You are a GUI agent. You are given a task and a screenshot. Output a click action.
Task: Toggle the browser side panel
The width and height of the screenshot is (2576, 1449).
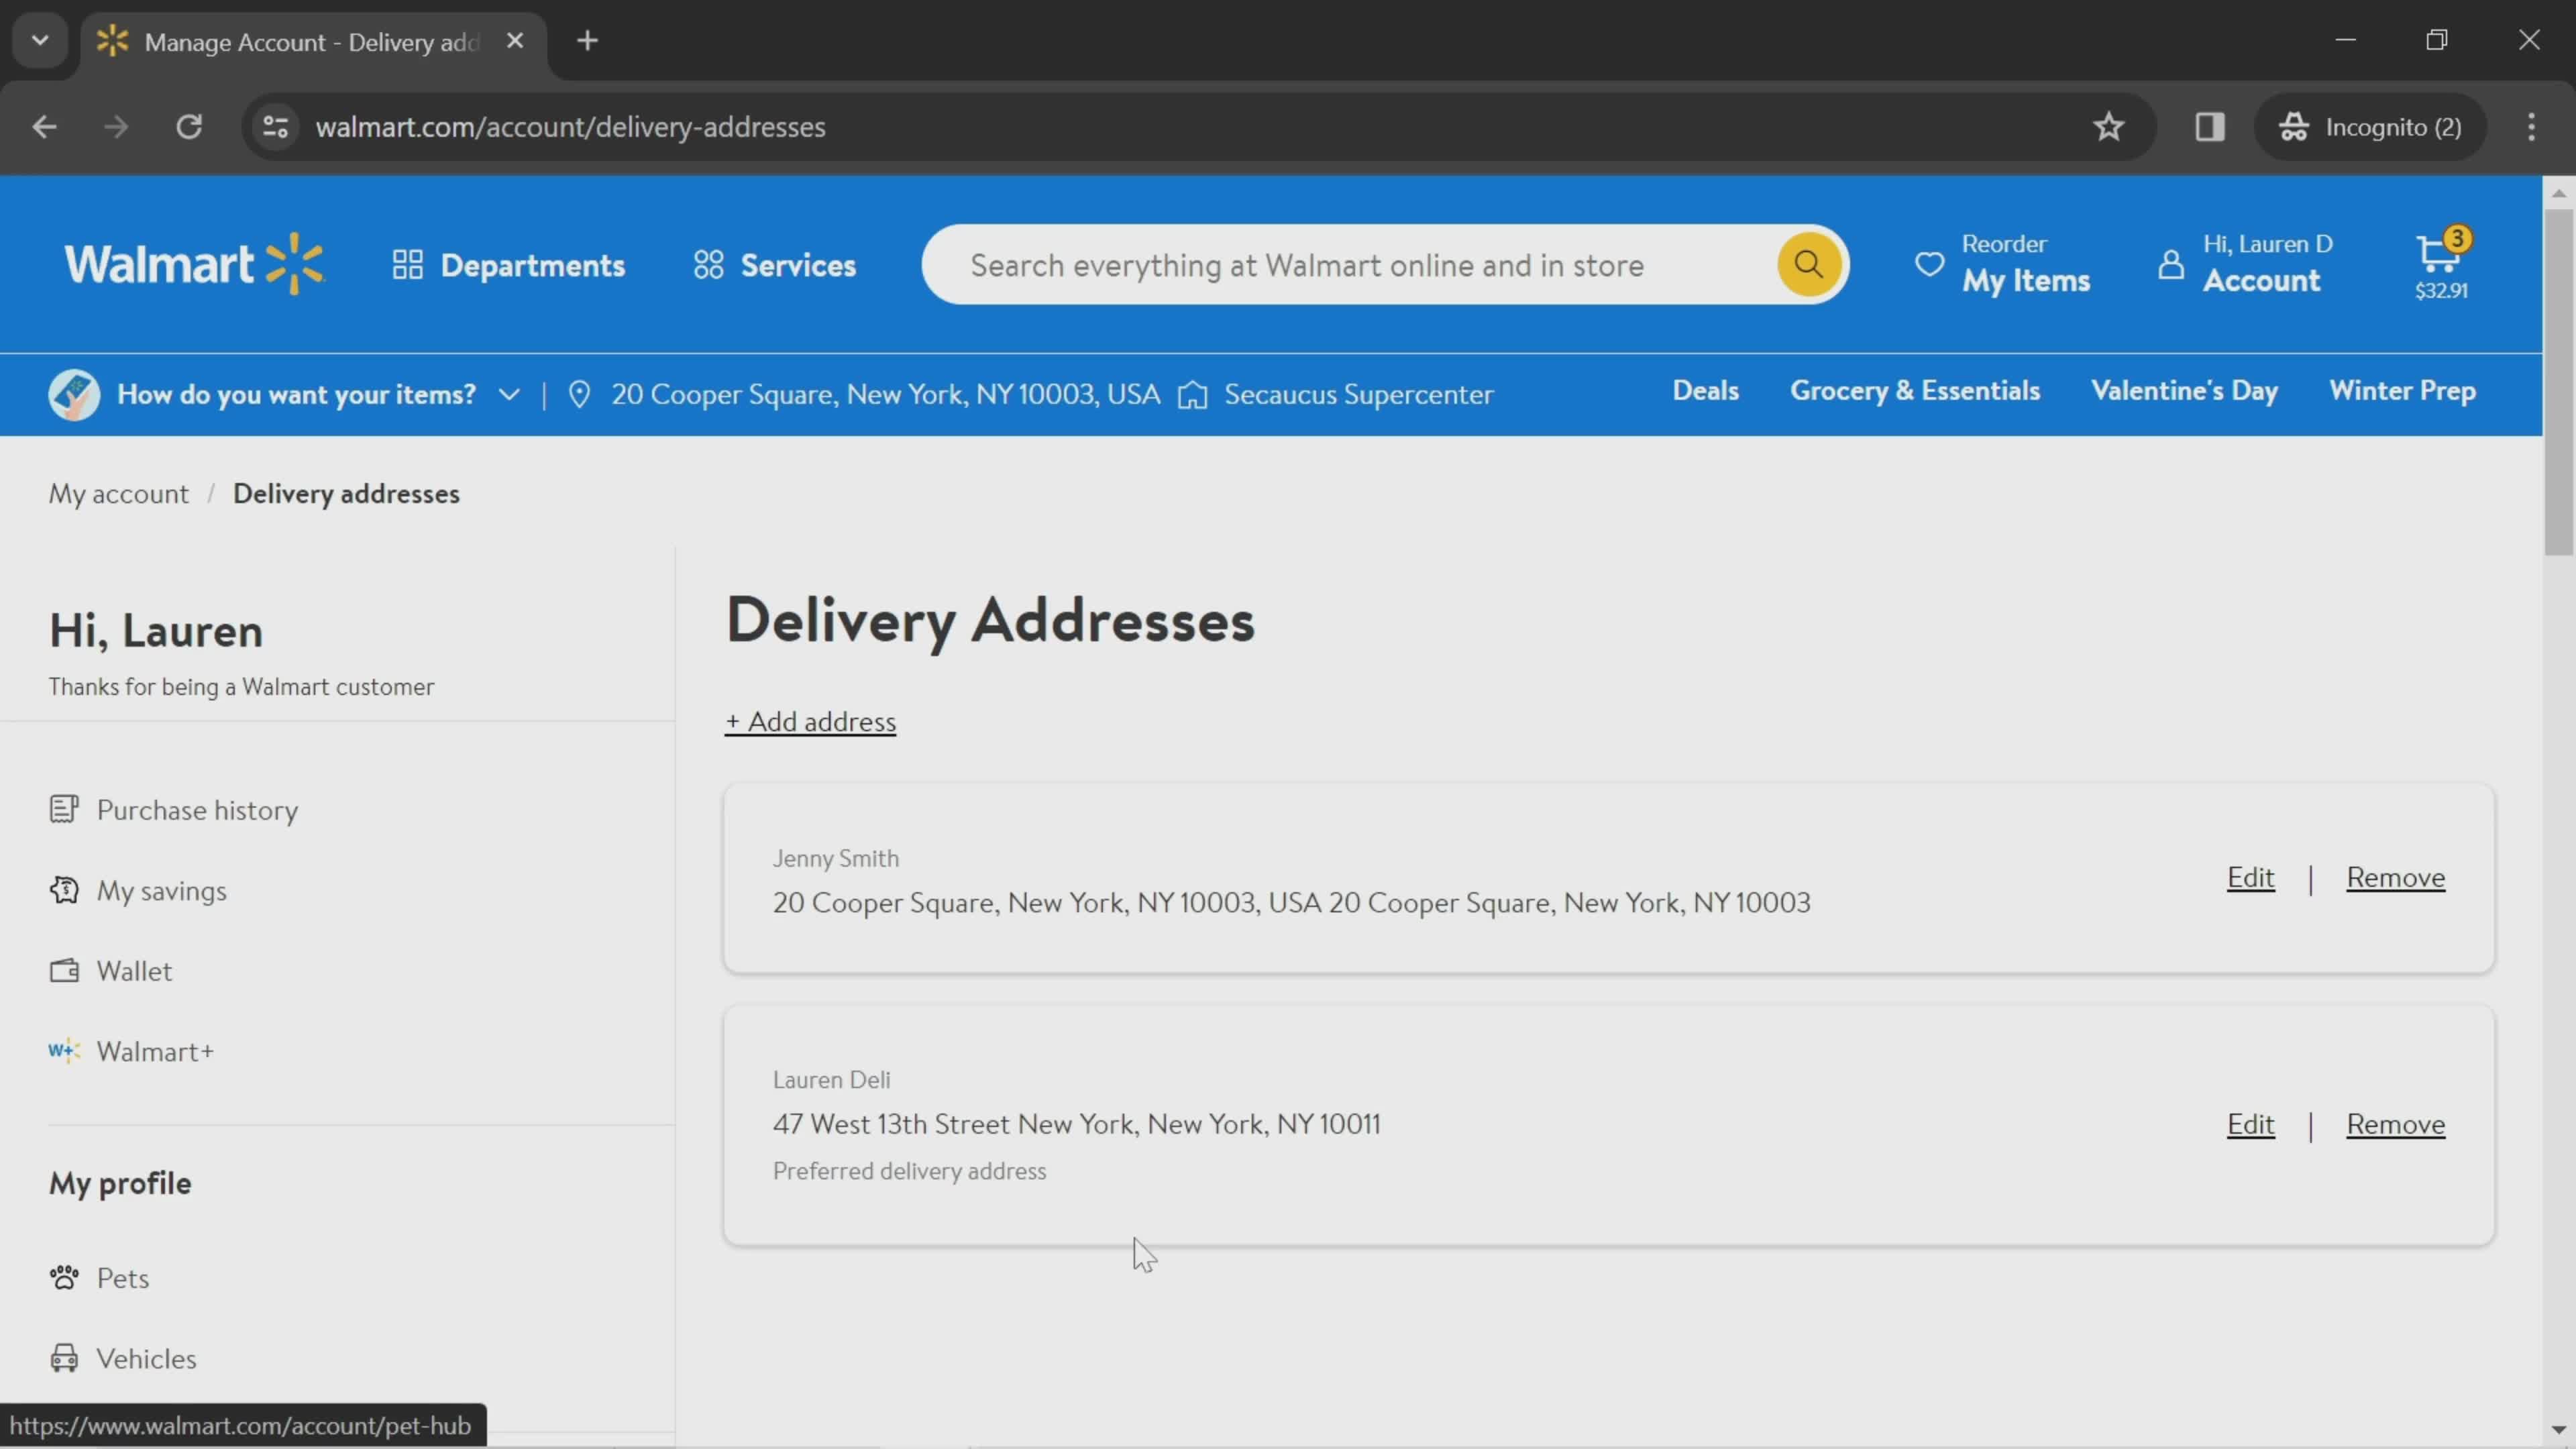click(x=2209, y=127)
